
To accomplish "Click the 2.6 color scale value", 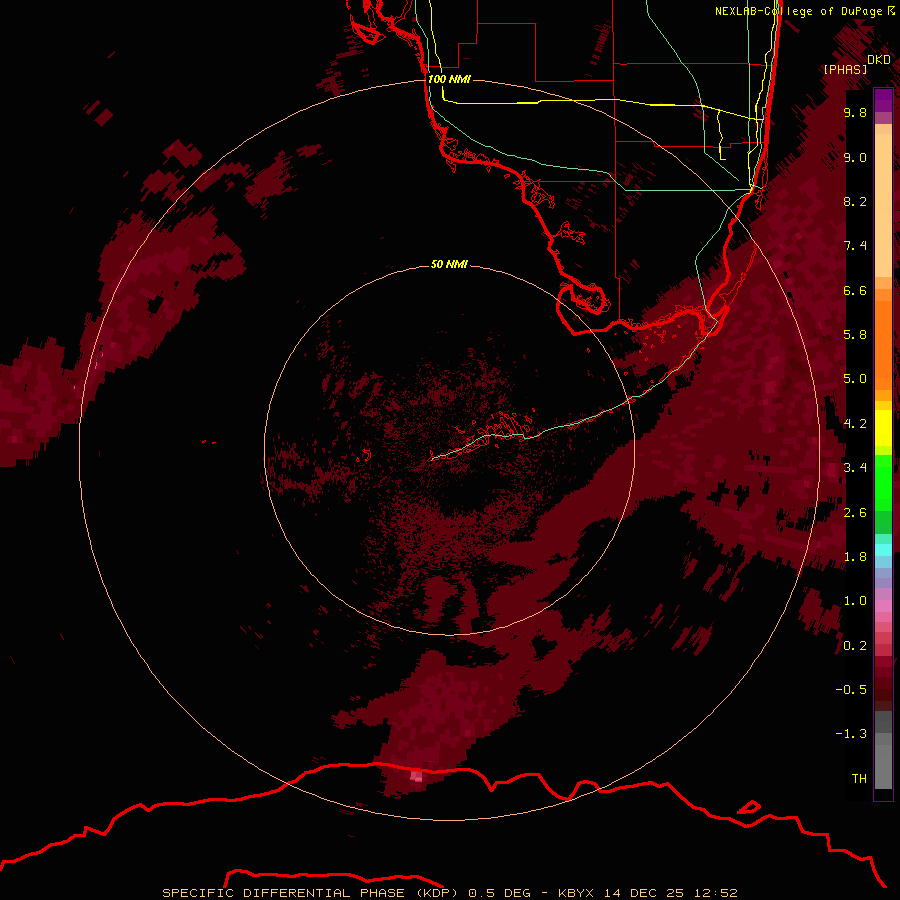I will [855, 513].
